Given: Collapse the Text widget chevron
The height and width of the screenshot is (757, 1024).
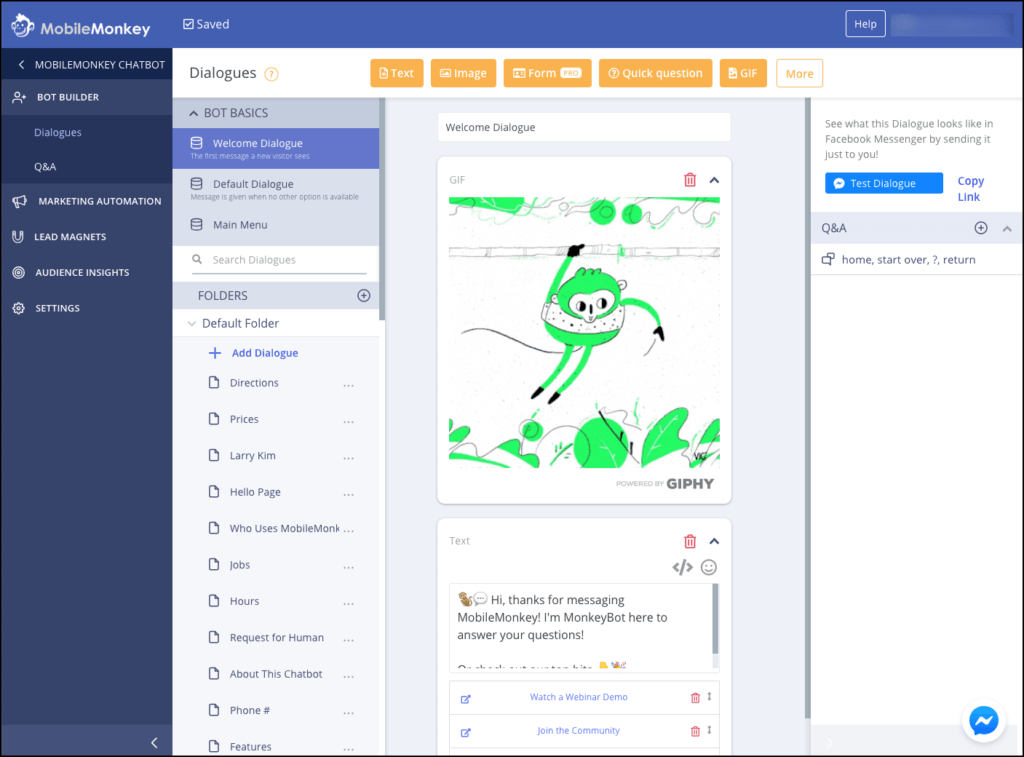Looking at the screenshot, I should 714,541.
